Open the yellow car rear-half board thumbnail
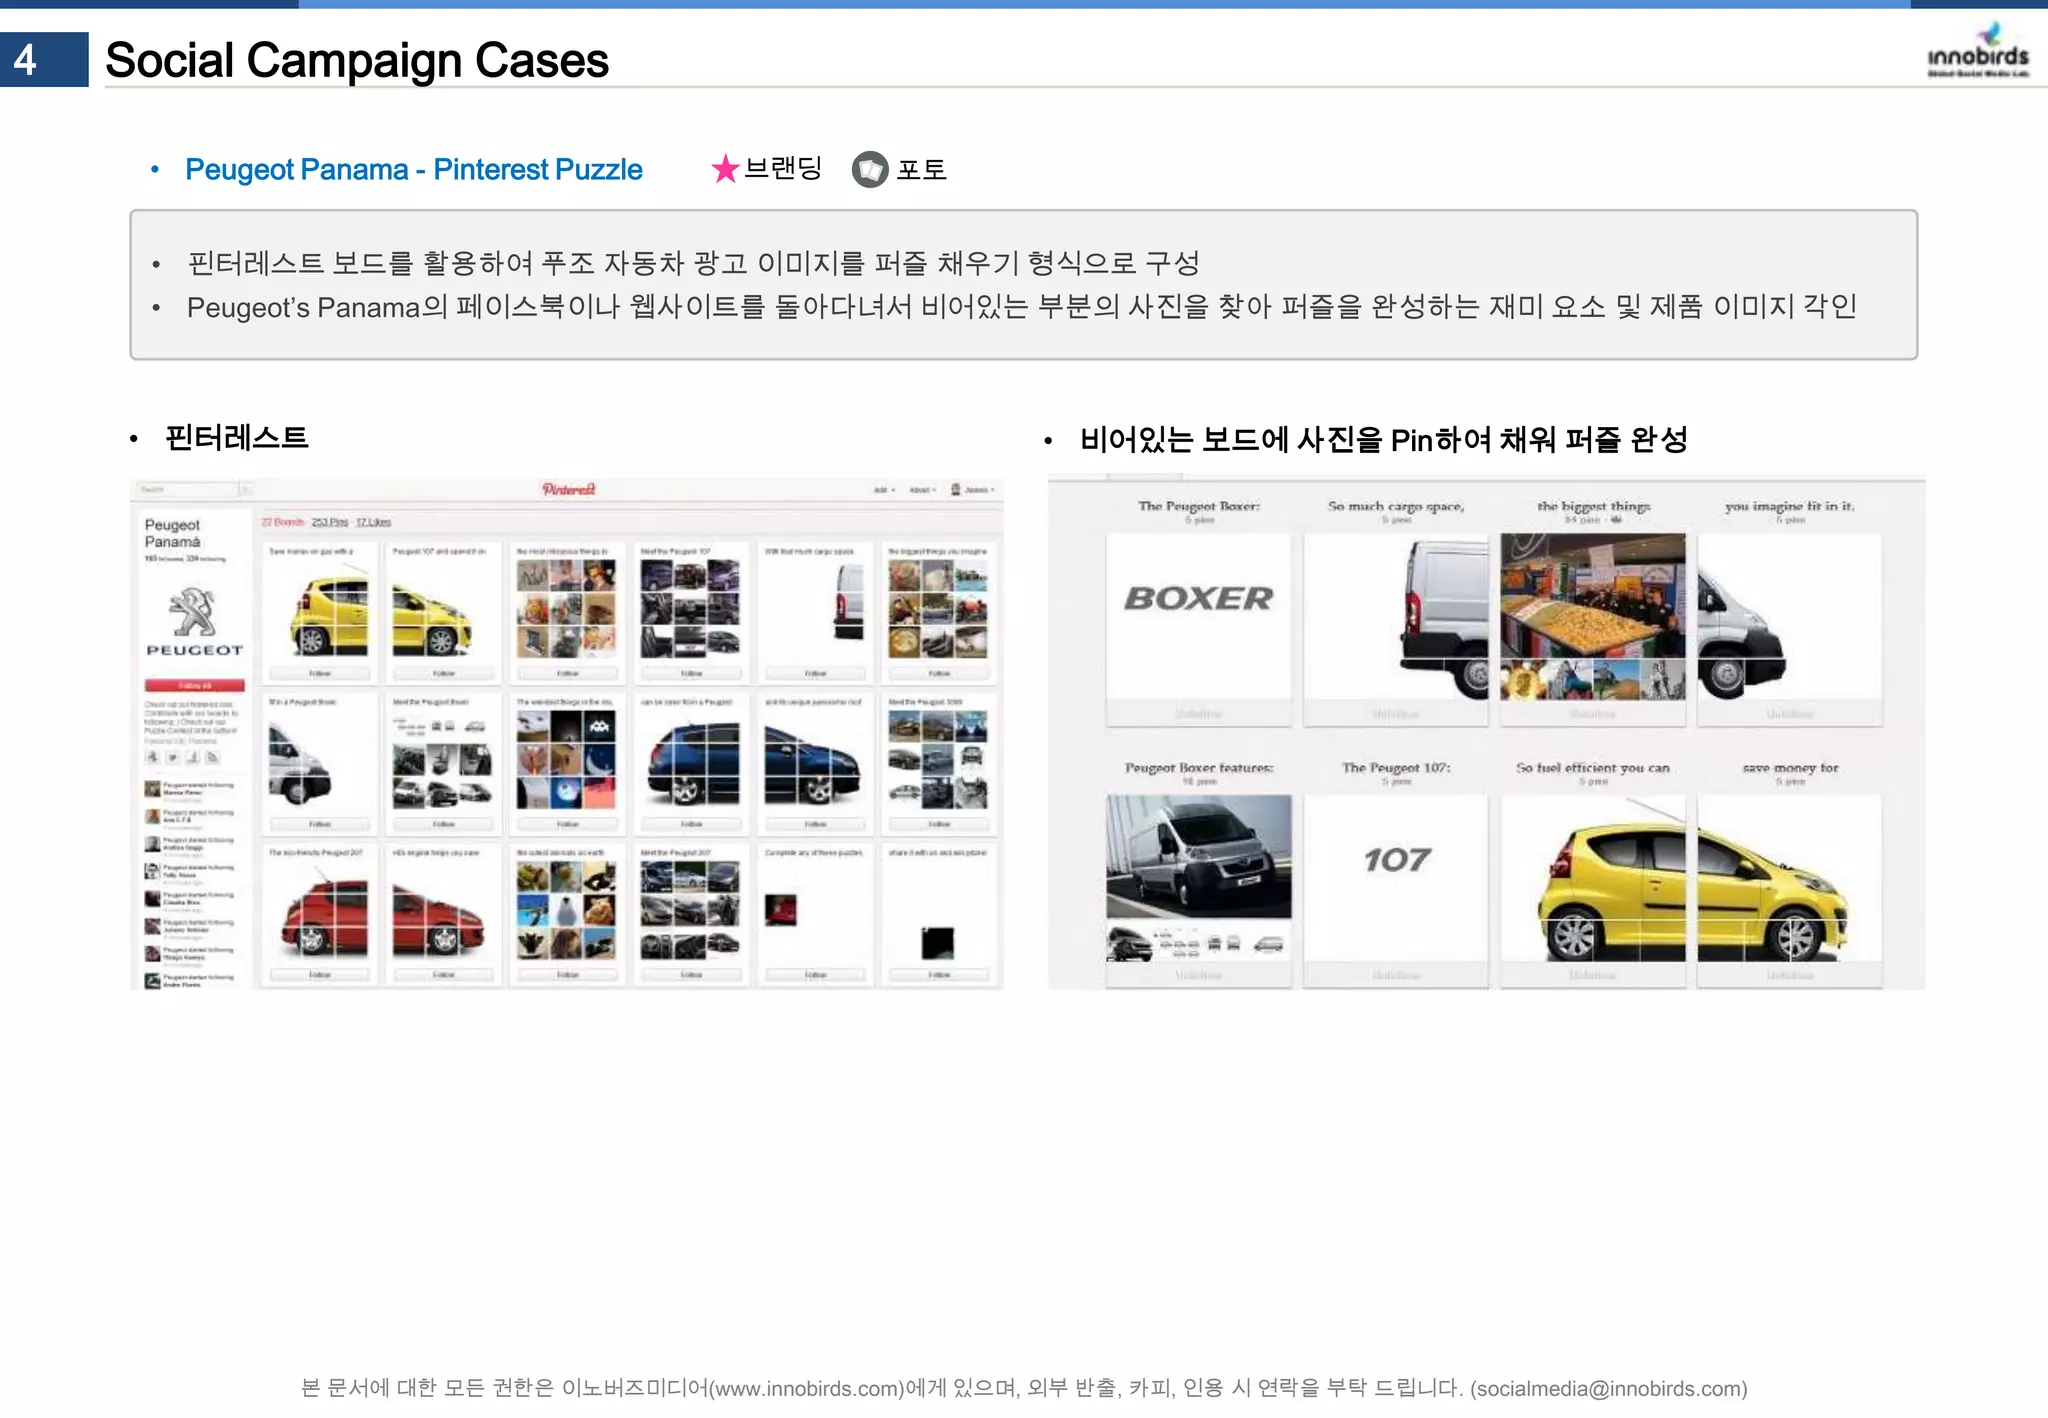This screenshot has width=2048, height=1418. click(x=319, y=609)
